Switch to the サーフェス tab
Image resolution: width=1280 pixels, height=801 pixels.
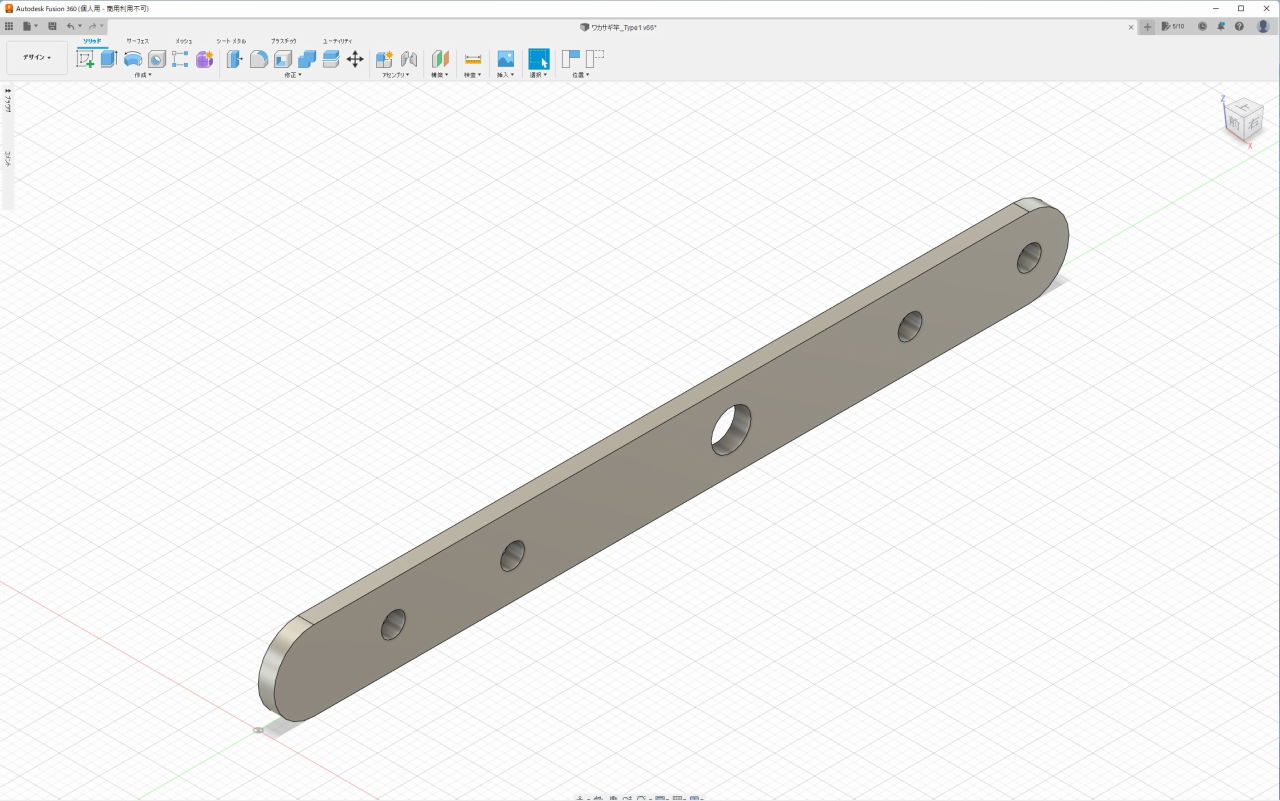click(x=137, y=41)
